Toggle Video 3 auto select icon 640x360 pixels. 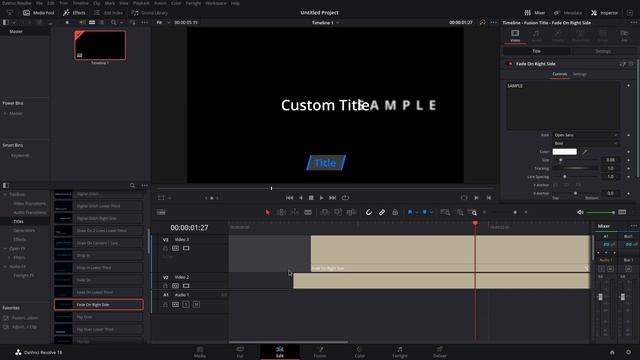[176, 248]
